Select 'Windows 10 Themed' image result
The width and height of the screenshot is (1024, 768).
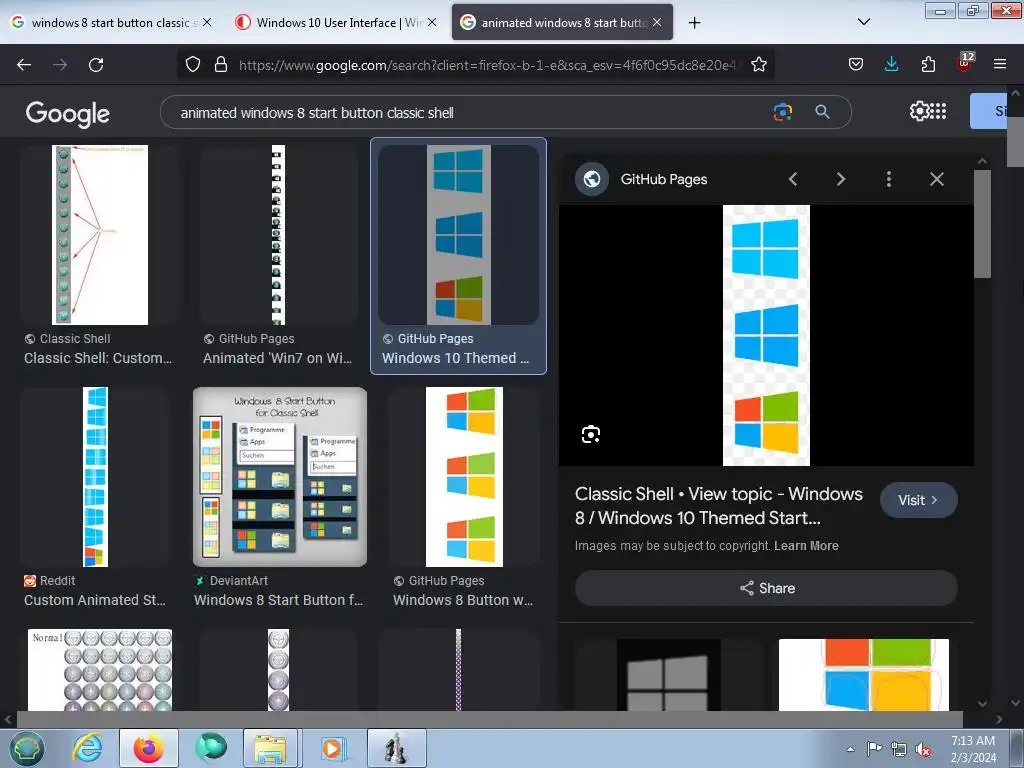pos(458,255)
